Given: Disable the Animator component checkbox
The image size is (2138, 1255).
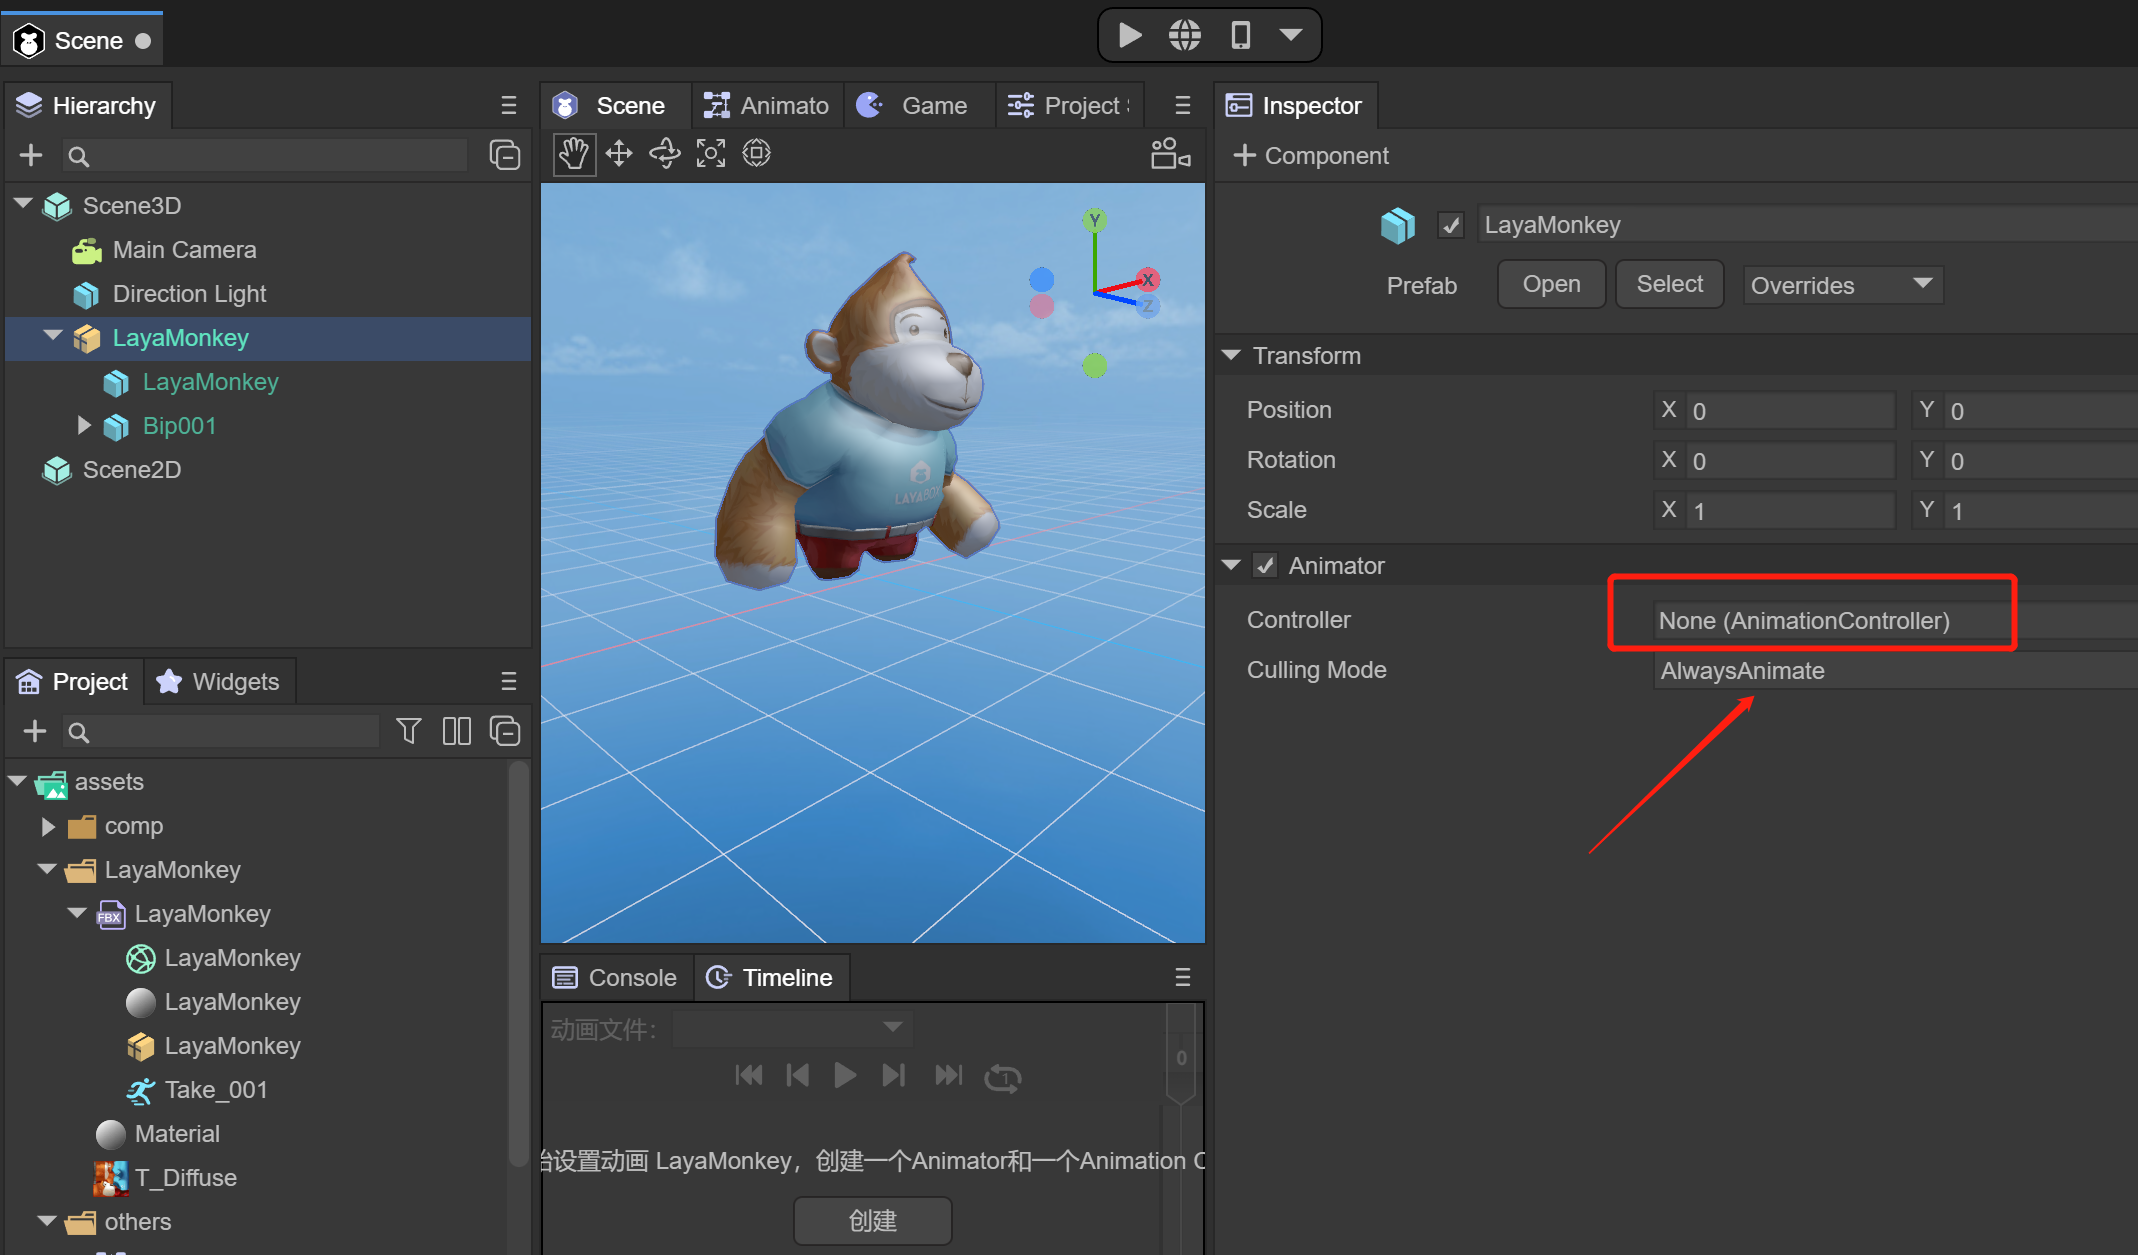Looking at the screenshot, I should tap(1266, 566).
